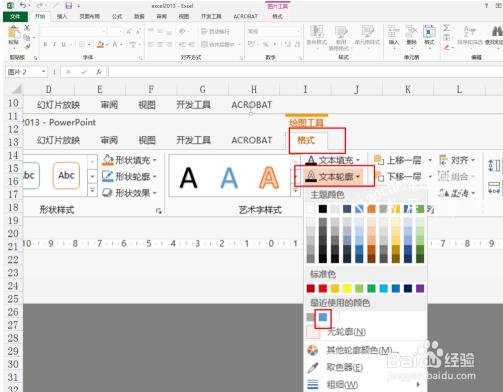
Task: Click the Paste clipboard icon
Action: coord(13,33)
